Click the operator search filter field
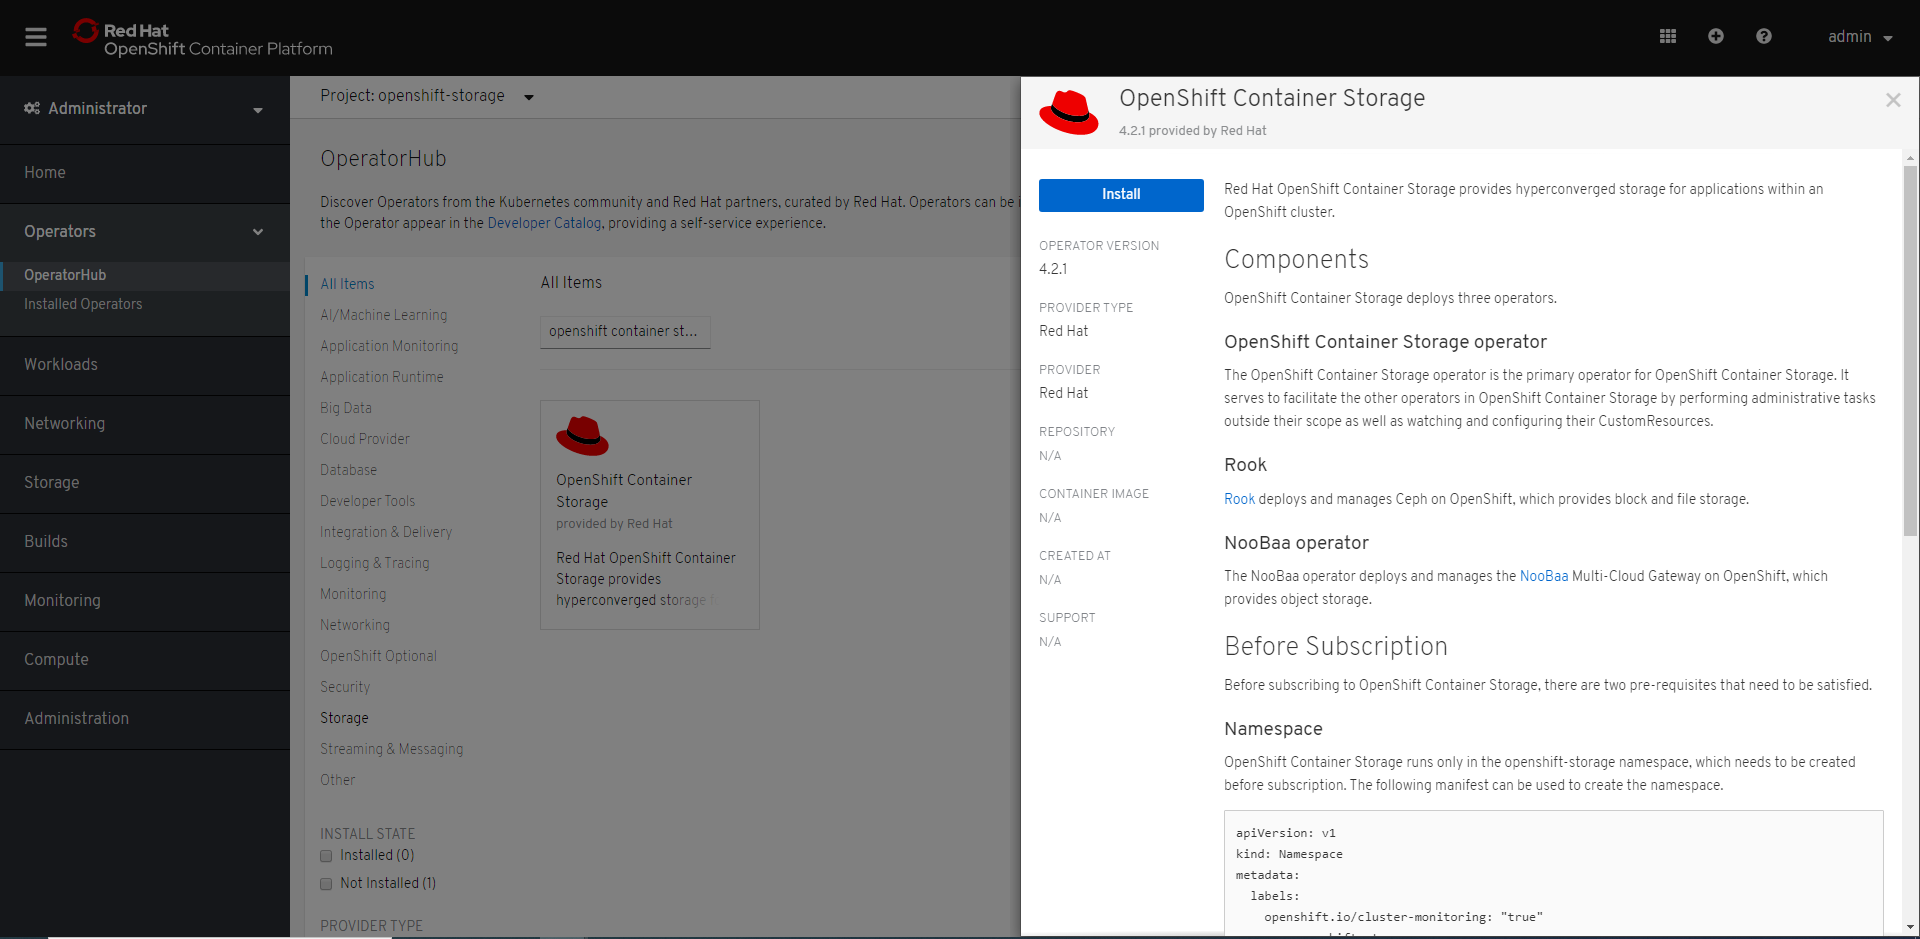This screenshot has width=1920, height=939. click(x=625, y=331)
